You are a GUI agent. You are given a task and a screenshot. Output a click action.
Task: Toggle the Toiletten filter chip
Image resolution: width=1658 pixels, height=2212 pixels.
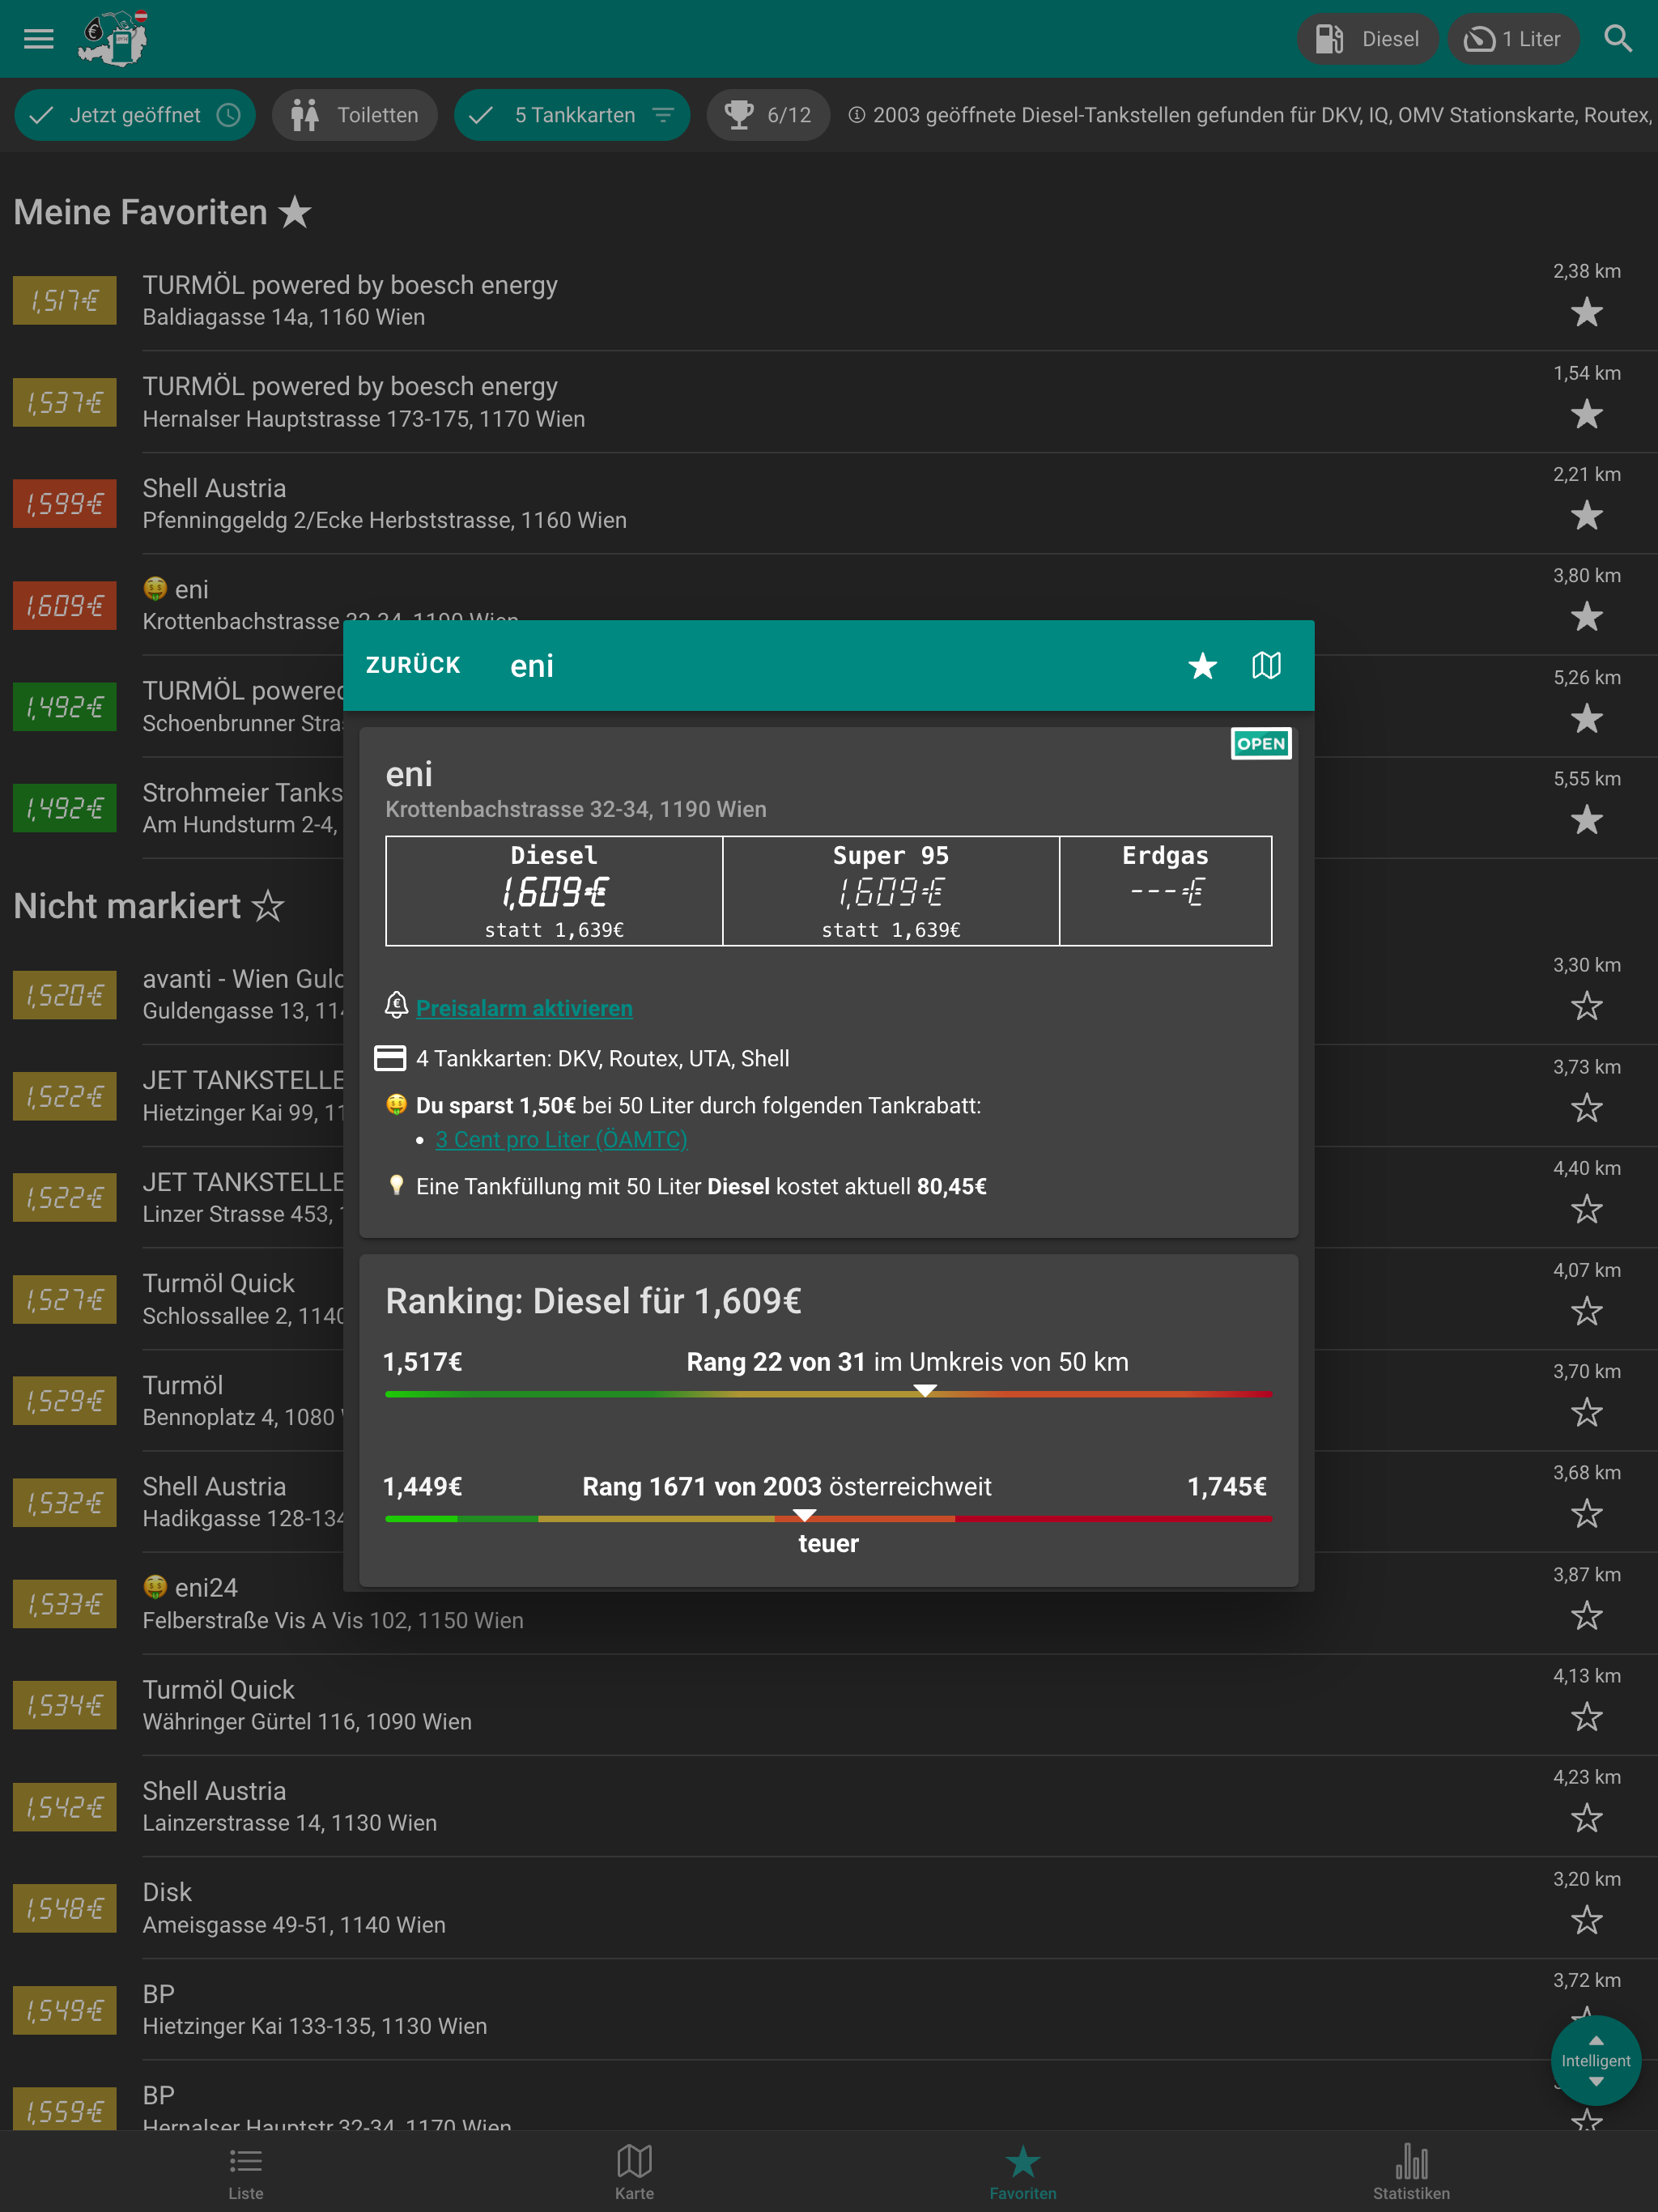pos(355,115)
